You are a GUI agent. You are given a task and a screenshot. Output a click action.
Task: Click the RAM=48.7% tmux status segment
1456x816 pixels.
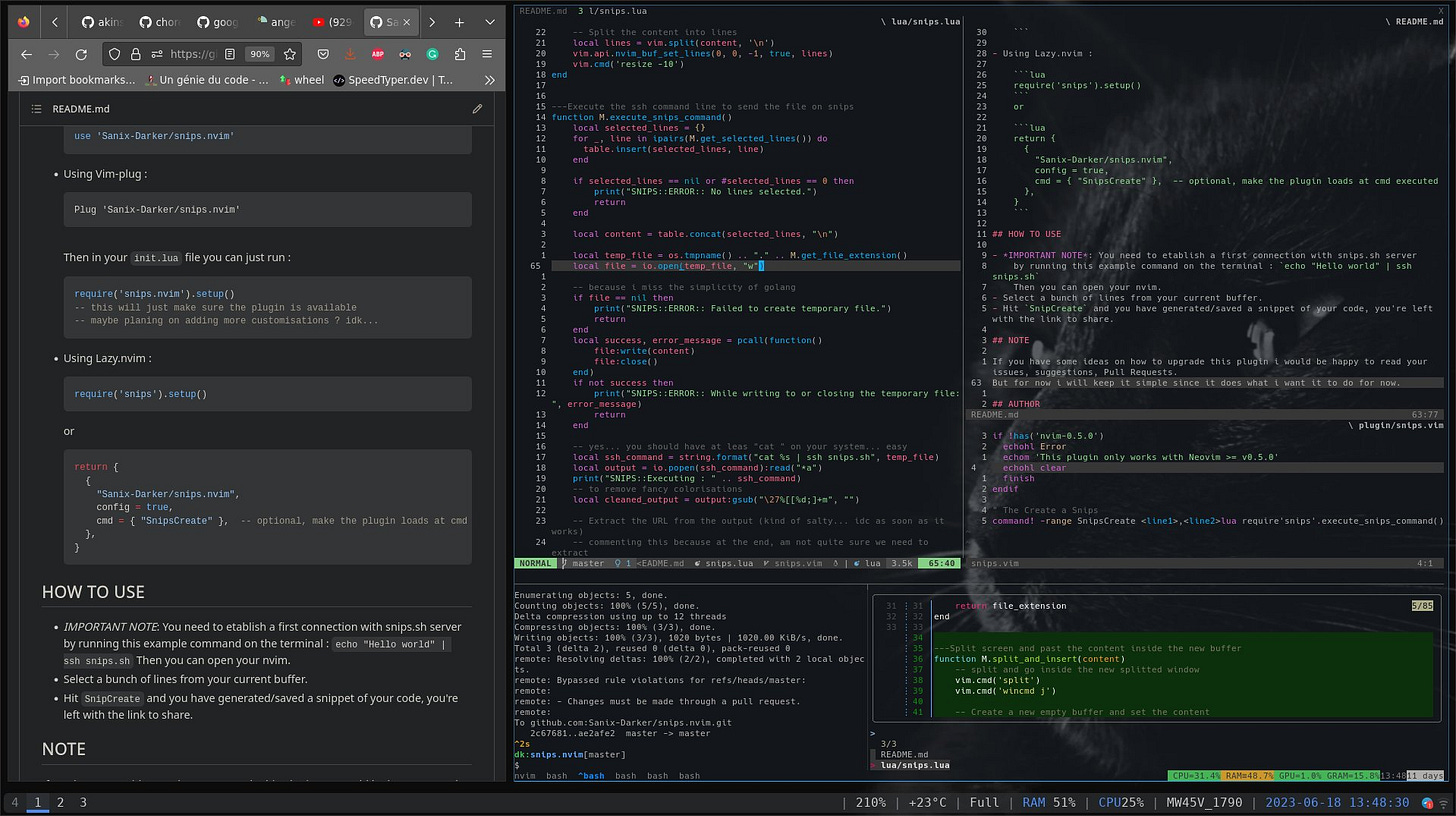pyautogui.click(x=1246, y=776)
